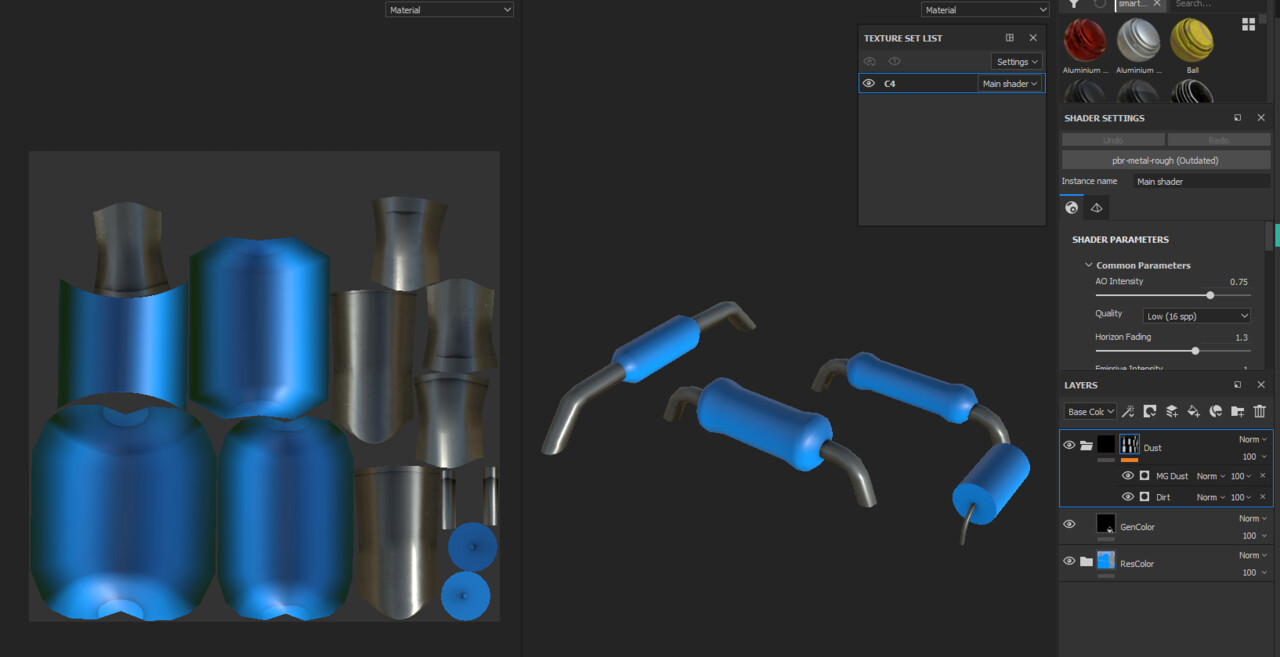The height and width of the screenshot is (657, 1280).
Task: Click the Undo button in Shader Settings
Action: pos(1113,140)
